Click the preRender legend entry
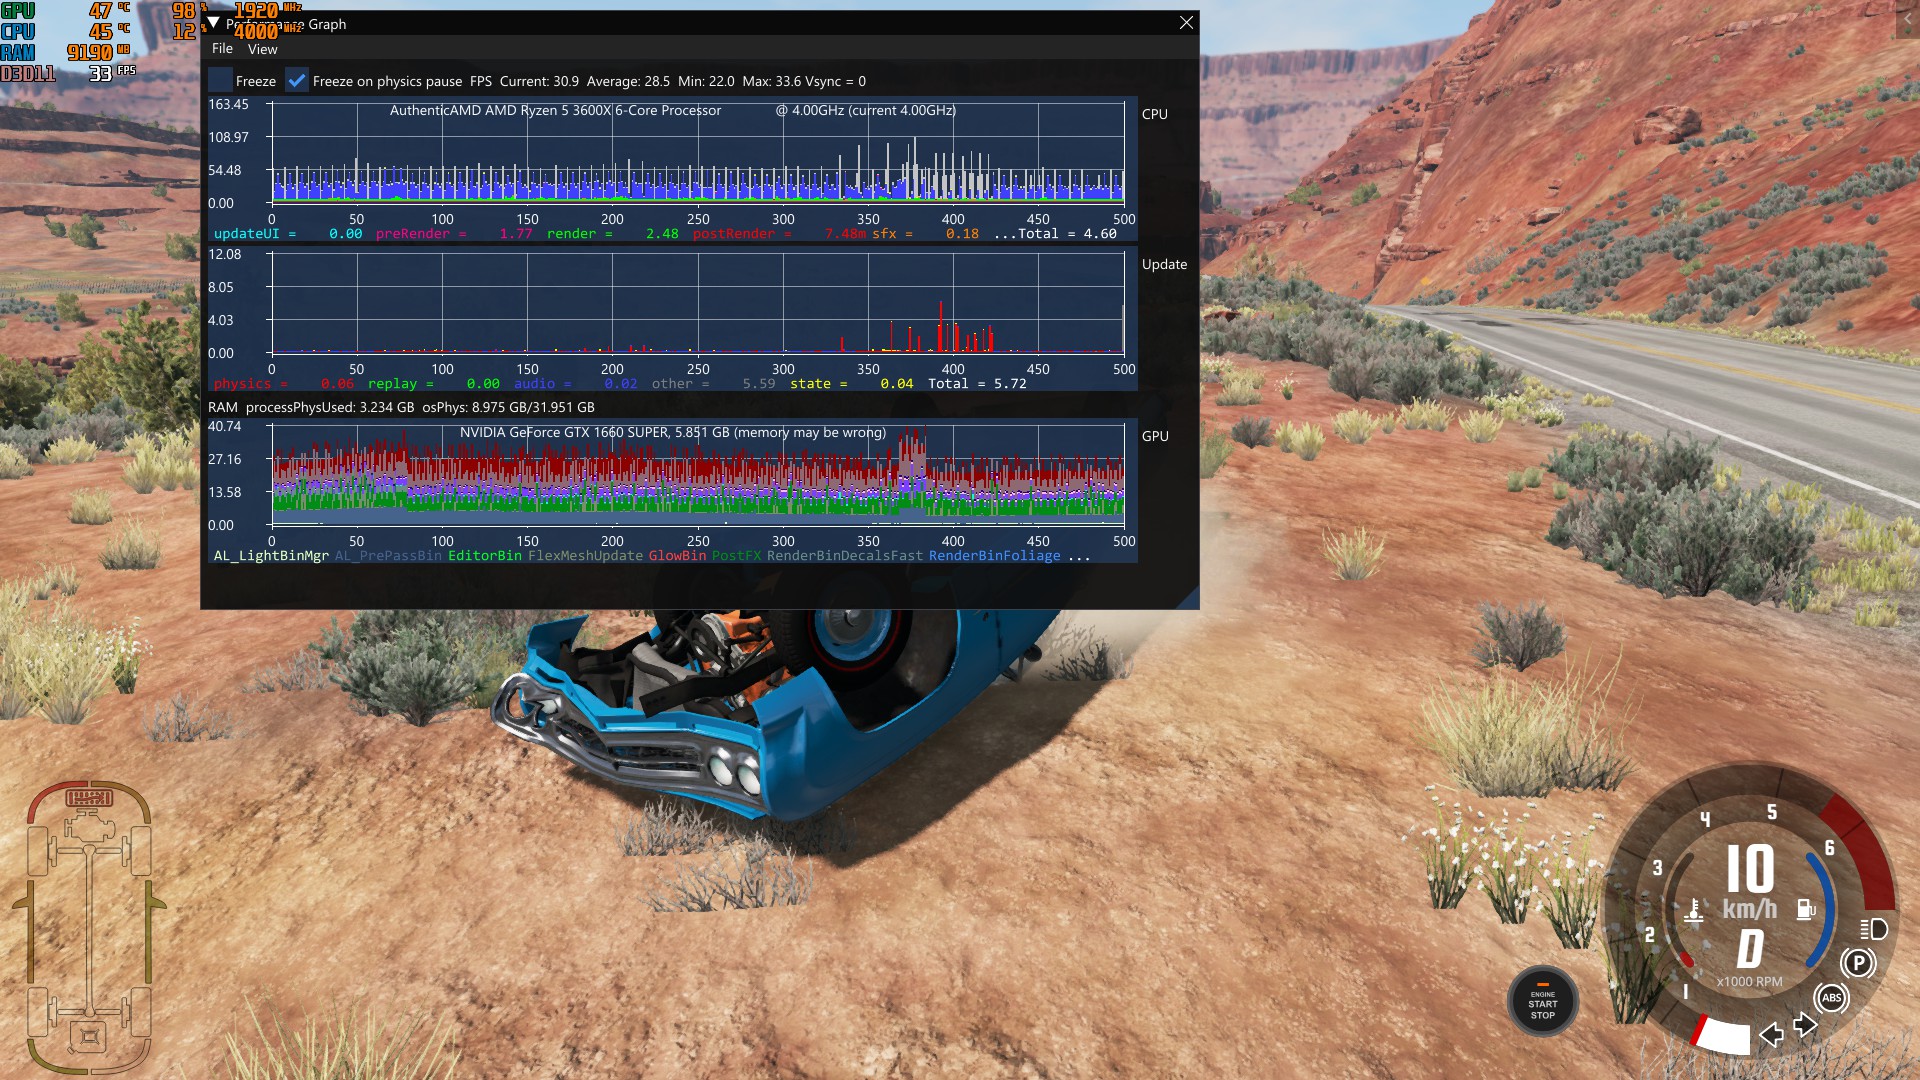1920x1080 pixels. pos(454,234)
